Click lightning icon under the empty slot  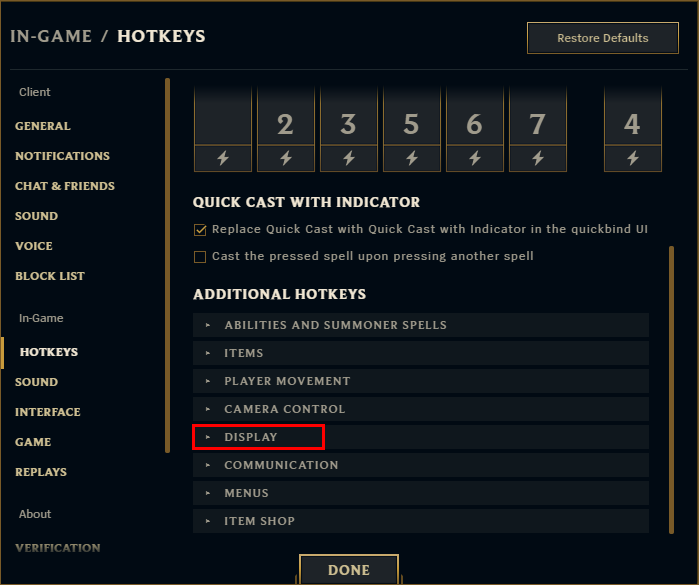[222, 158]
